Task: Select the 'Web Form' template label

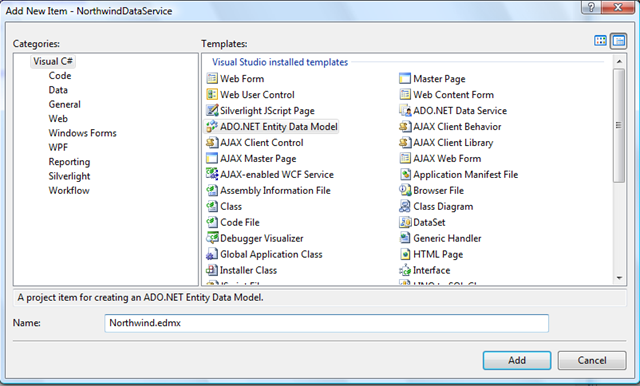Action: (x=242, y=78)
